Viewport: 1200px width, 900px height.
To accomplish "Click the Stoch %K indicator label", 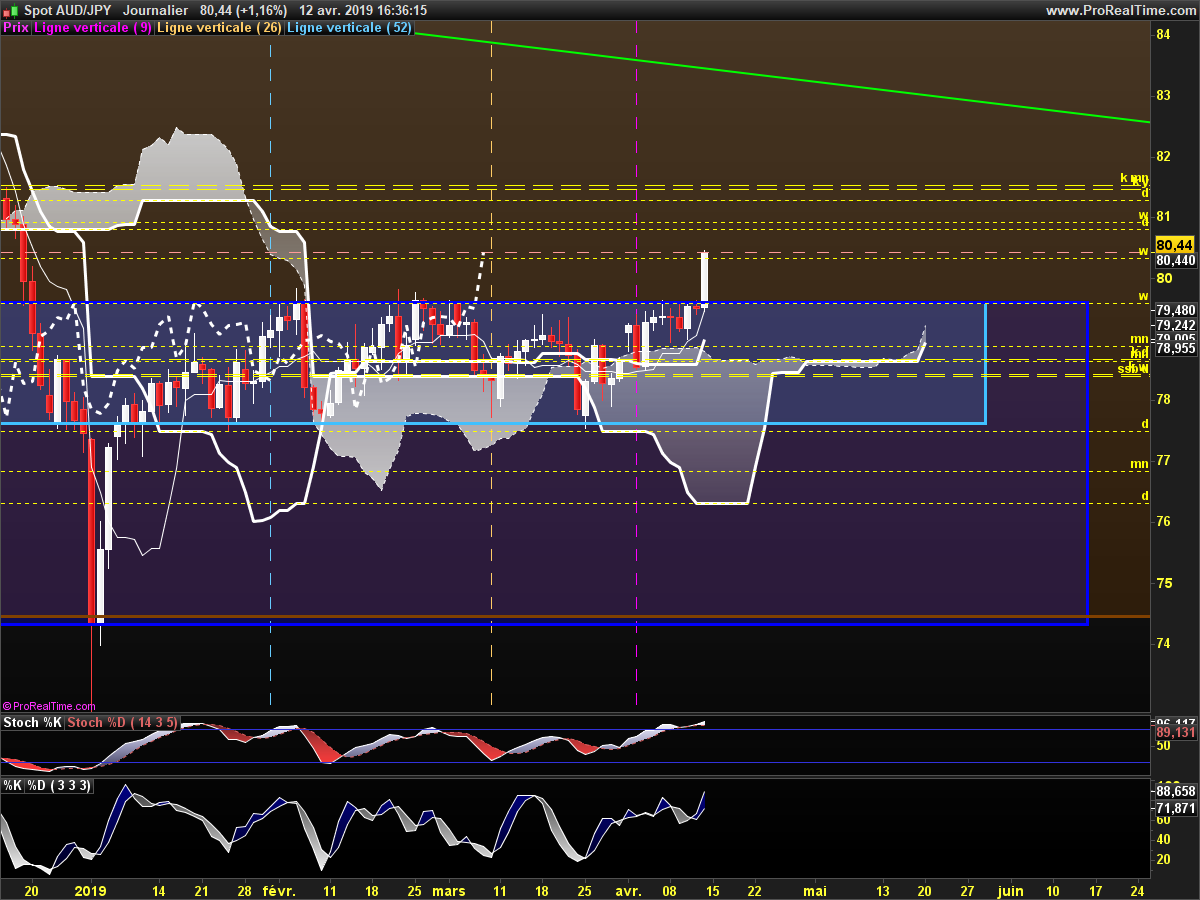I will point(35,722).
